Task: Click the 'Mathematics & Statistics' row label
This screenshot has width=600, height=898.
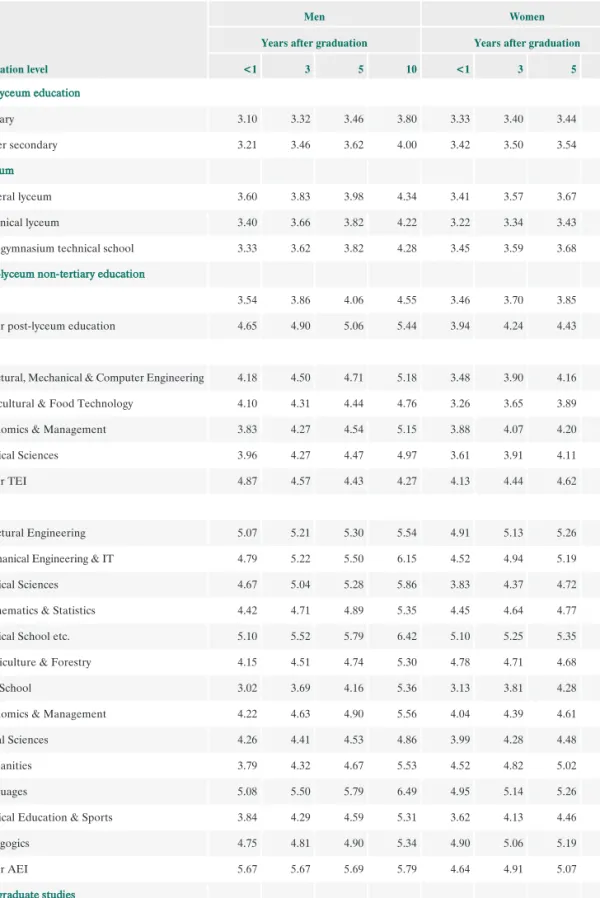Action: point(48,611)
